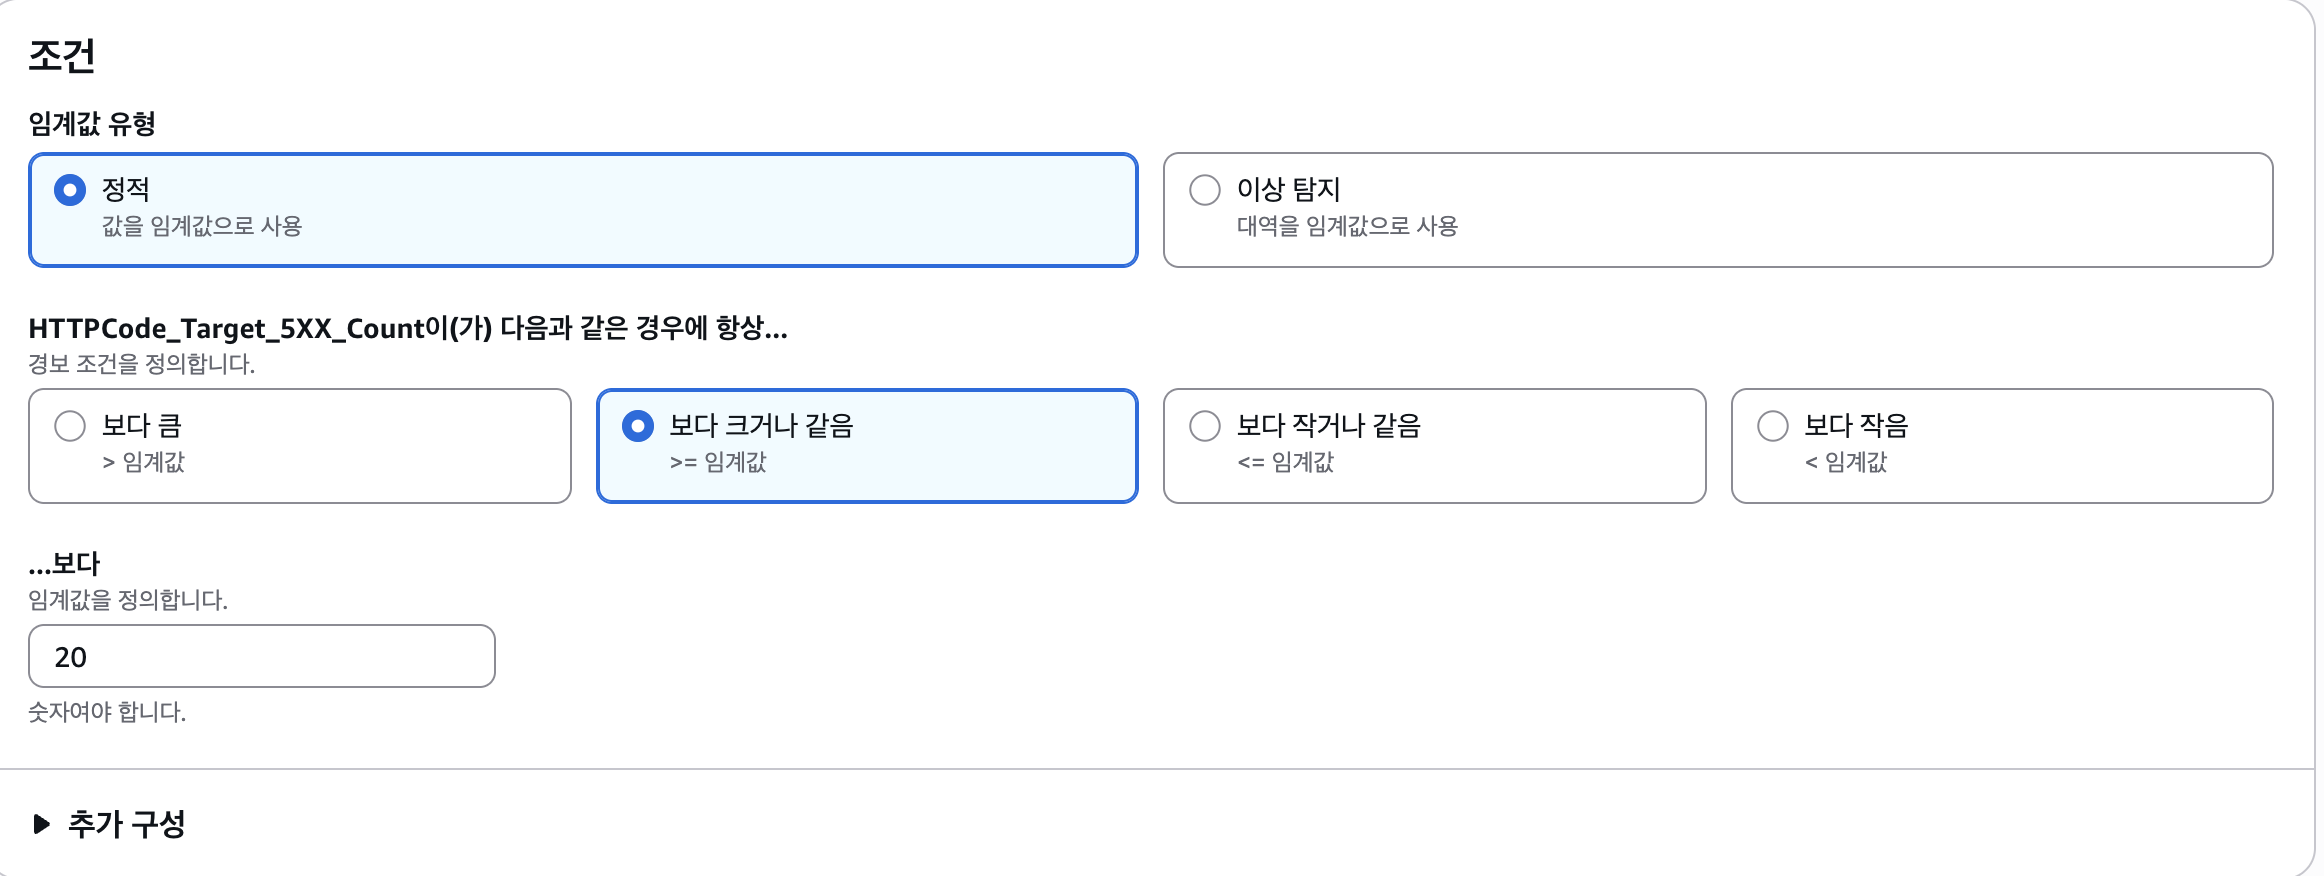Click the ...보다 threshold label
The height and width of the screenshot is (876, 2324).
[x=65, y=564]
